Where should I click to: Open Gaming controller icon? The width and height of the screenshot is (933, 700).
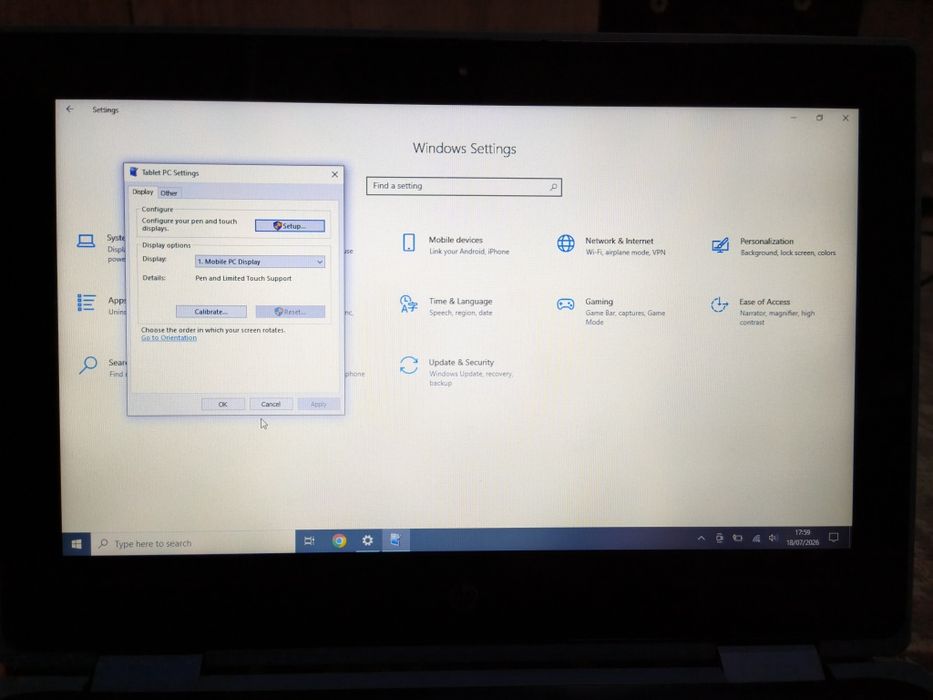point(565,305)
